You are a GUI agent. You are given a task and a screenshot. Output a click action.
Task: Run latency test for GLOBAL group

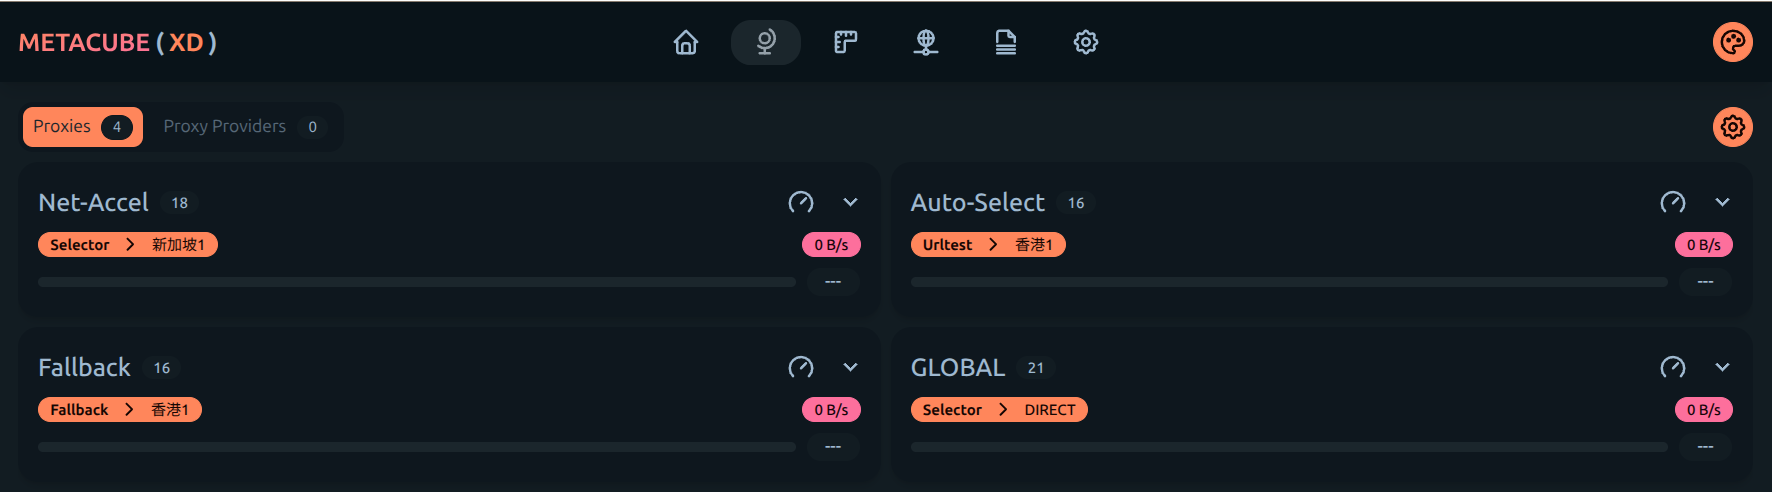(1673, 368)
